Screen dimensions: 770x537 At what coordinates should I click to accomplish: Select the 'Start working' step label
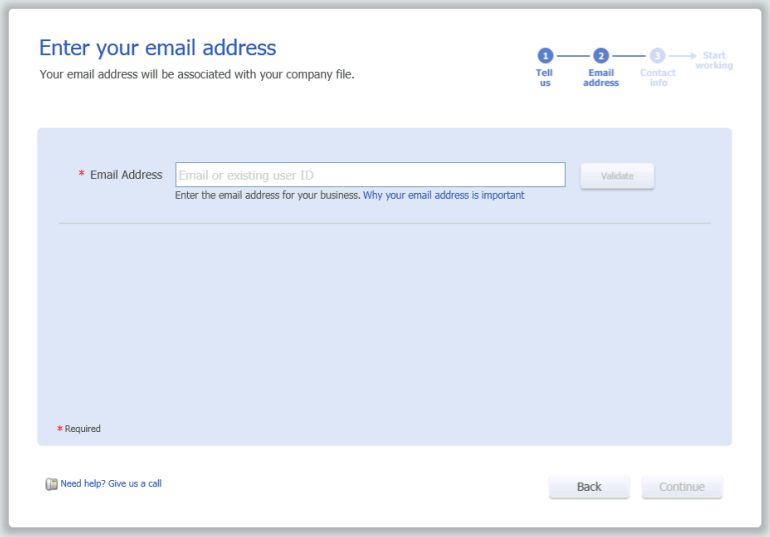(x=715, y=60)
